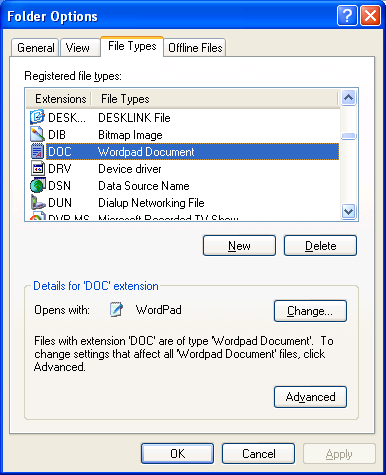Click the 'DESK...' extension text
Image resolution: width=386 pixels, height=475 pixels.
(67, 118)
